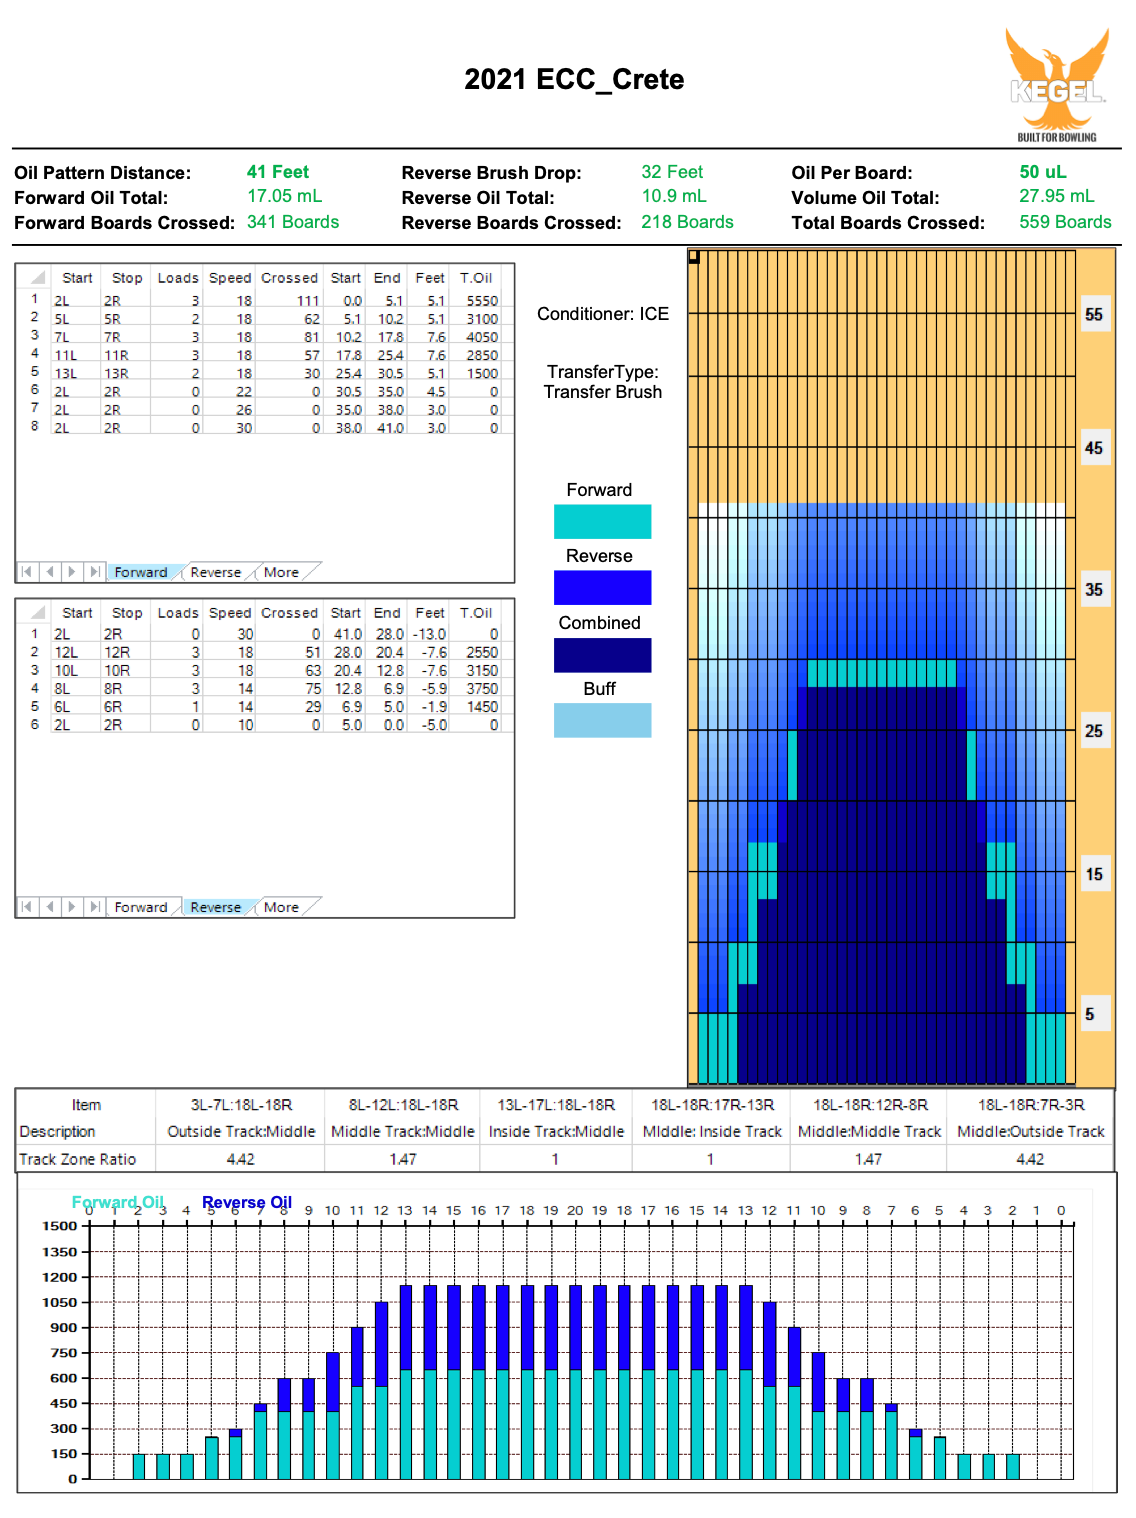Jump to first sheet in reverse table

[x=27, y=907]
